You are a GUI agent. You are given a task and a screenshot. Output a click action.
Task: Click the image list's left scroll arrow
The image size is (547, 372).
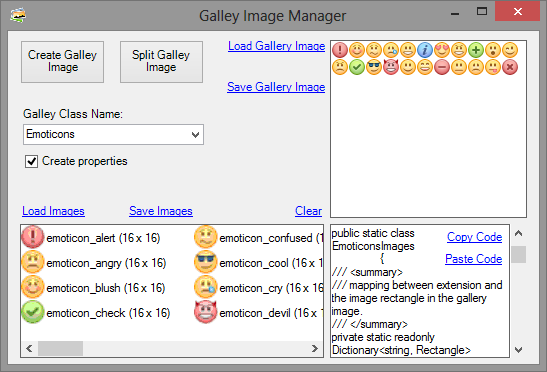(x=29, y=348)
